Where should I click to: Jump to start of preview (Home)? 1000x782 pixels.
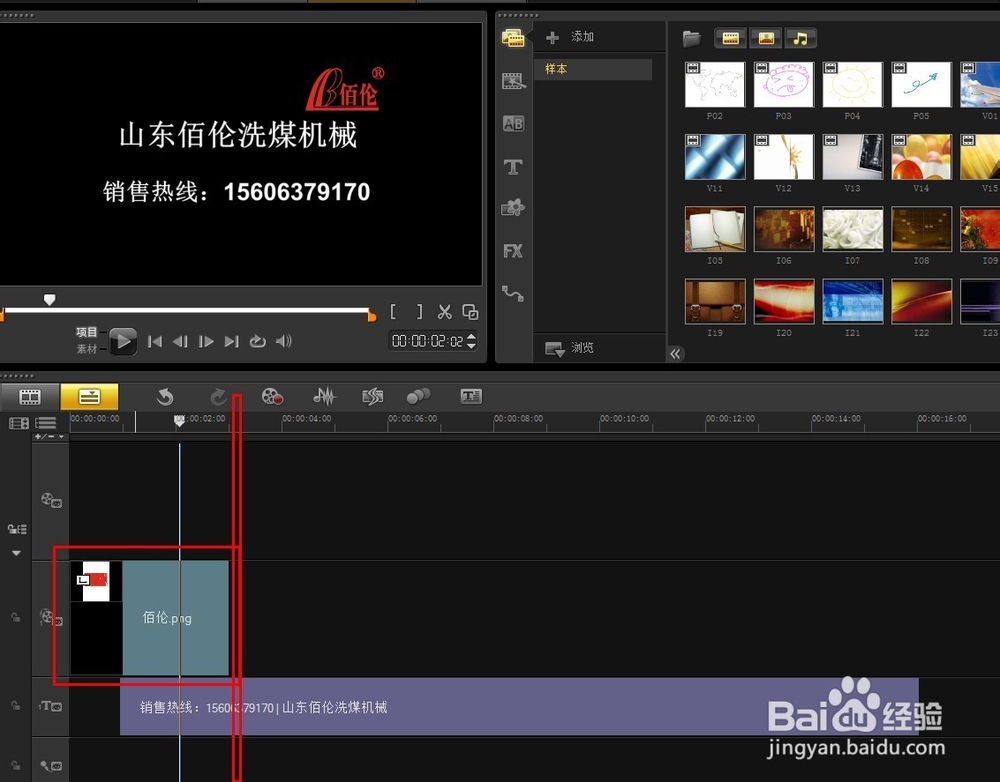[x=154, y=342]
